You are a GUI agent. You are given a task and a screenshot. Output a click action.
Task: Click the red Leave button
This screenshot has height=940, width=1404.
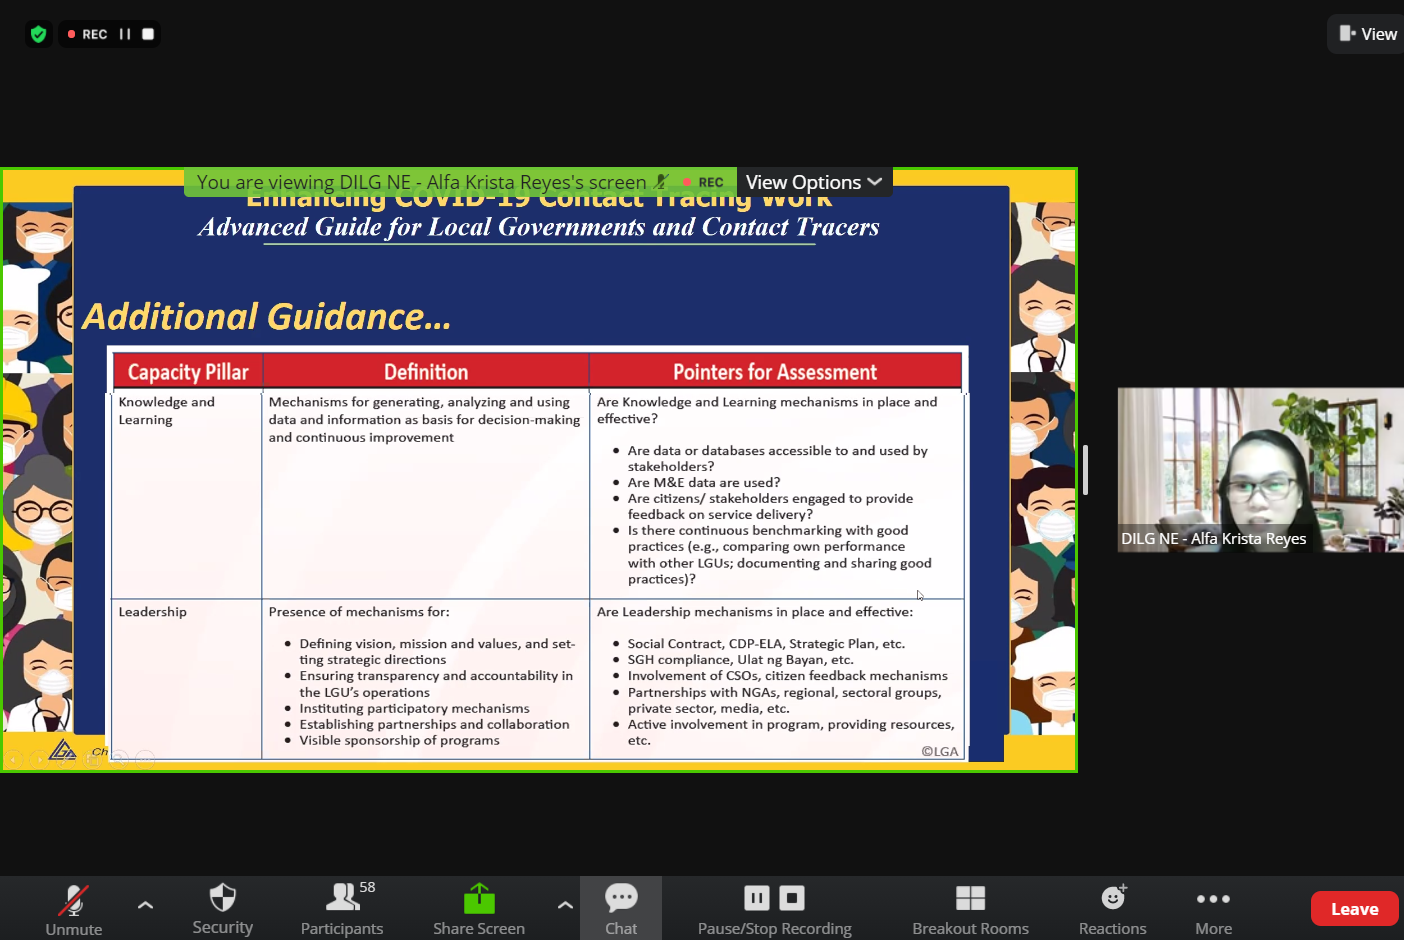1354,909
